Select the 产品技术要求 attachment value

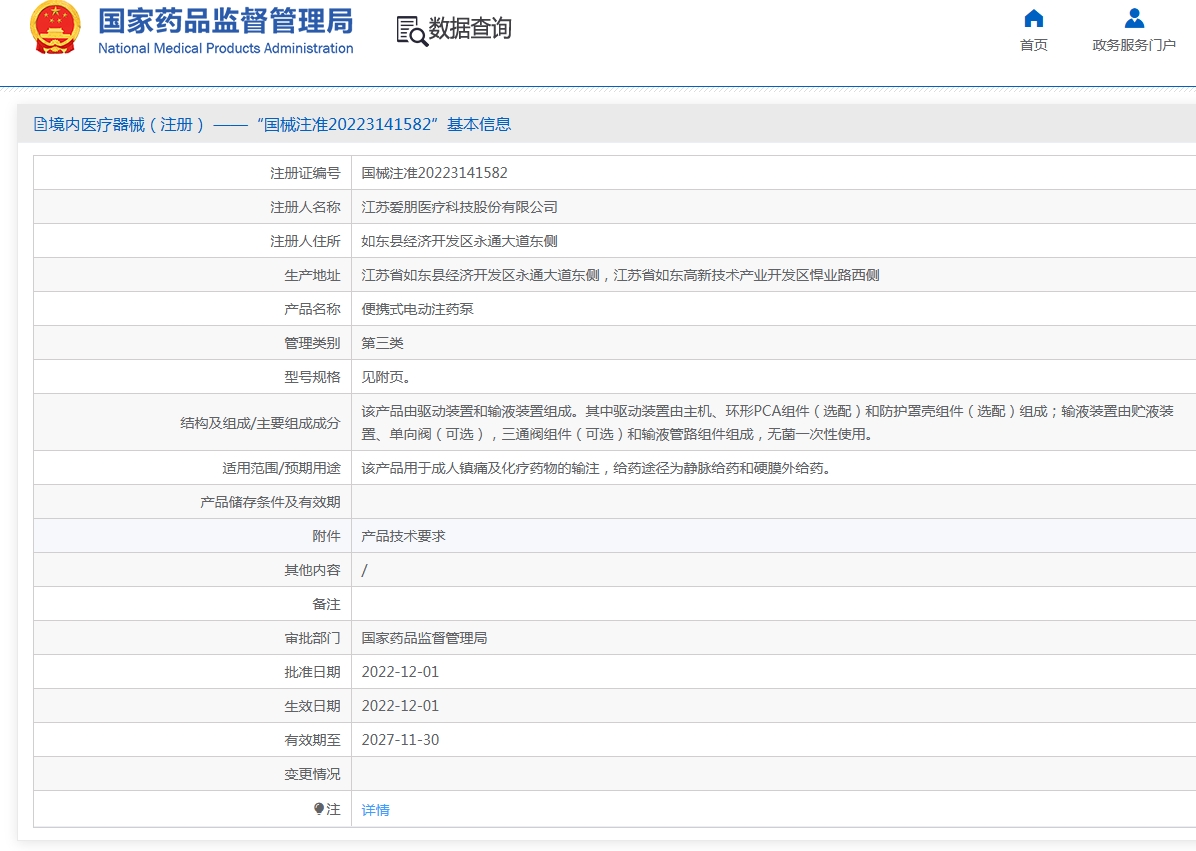403,536
